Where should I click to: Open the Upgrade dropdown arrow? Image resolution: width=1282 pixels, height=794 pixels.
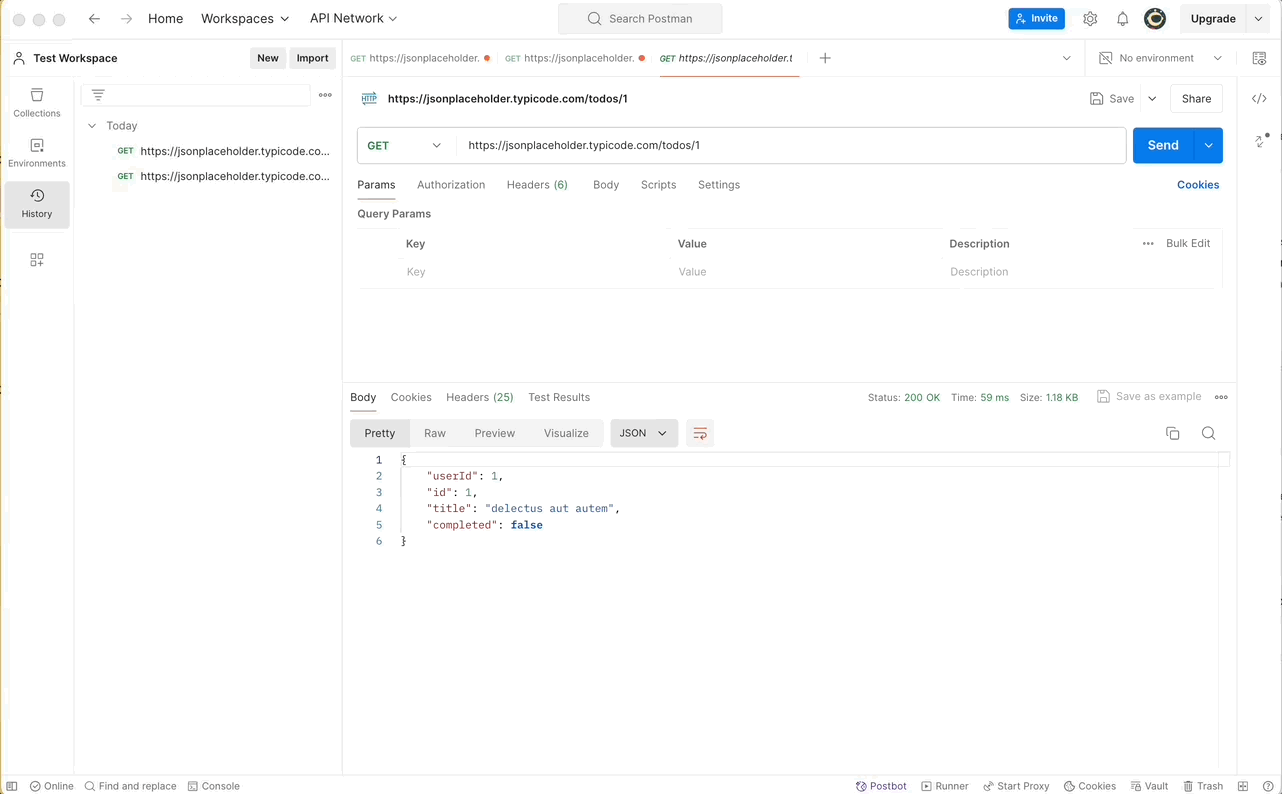pyautogui.click(x=1258, y=19)
